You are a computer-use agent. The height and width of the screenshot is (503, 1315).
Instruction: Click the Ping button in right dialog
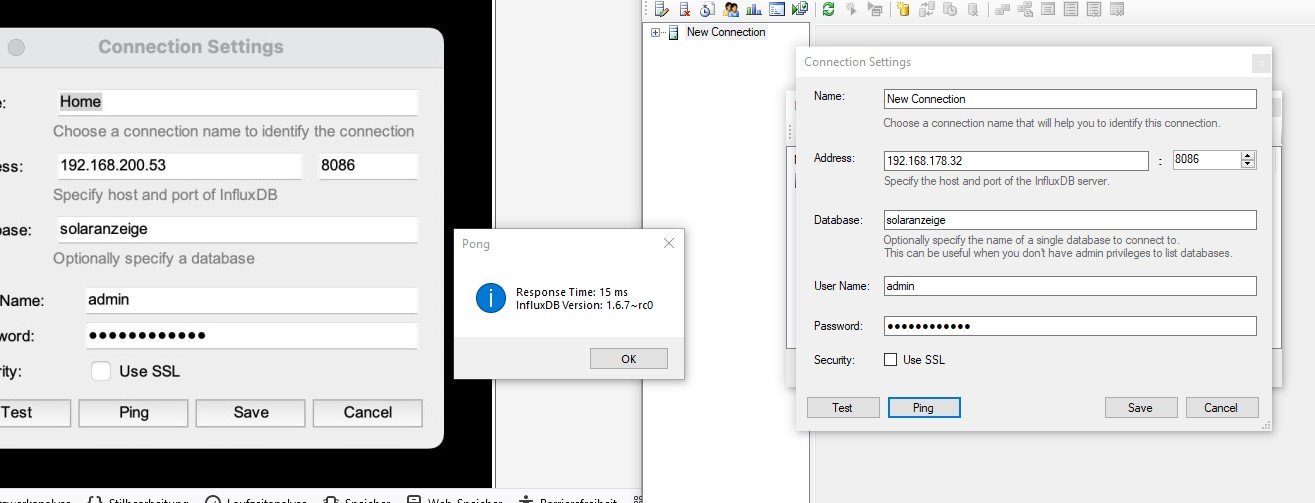pos(923,407)
